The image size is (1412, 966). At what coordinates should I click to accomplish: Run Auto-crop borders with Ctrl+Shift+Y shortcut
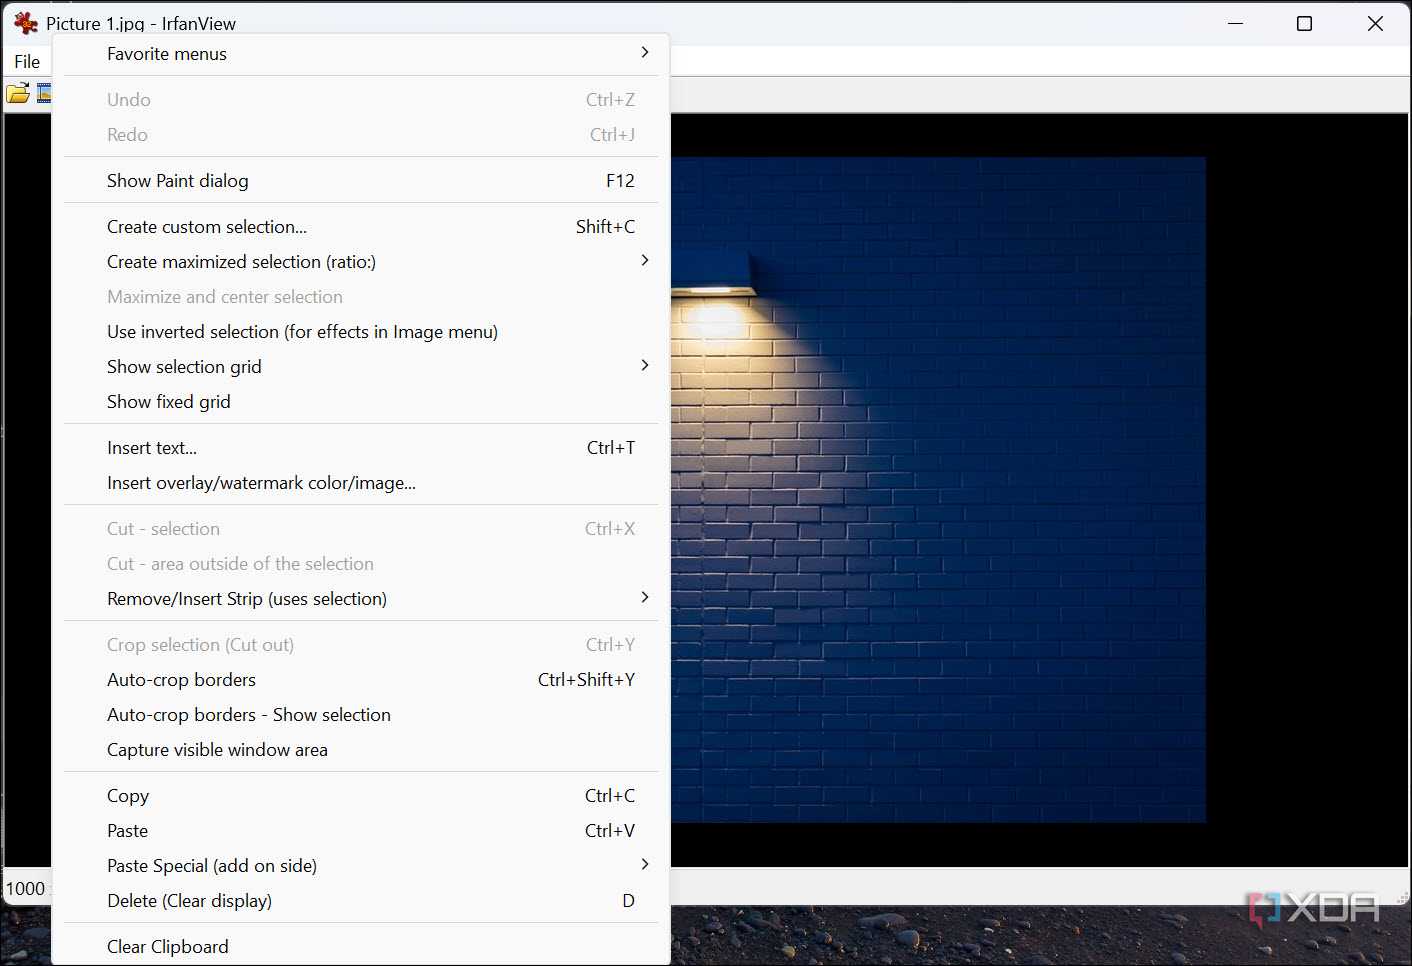tap(361, 680)
